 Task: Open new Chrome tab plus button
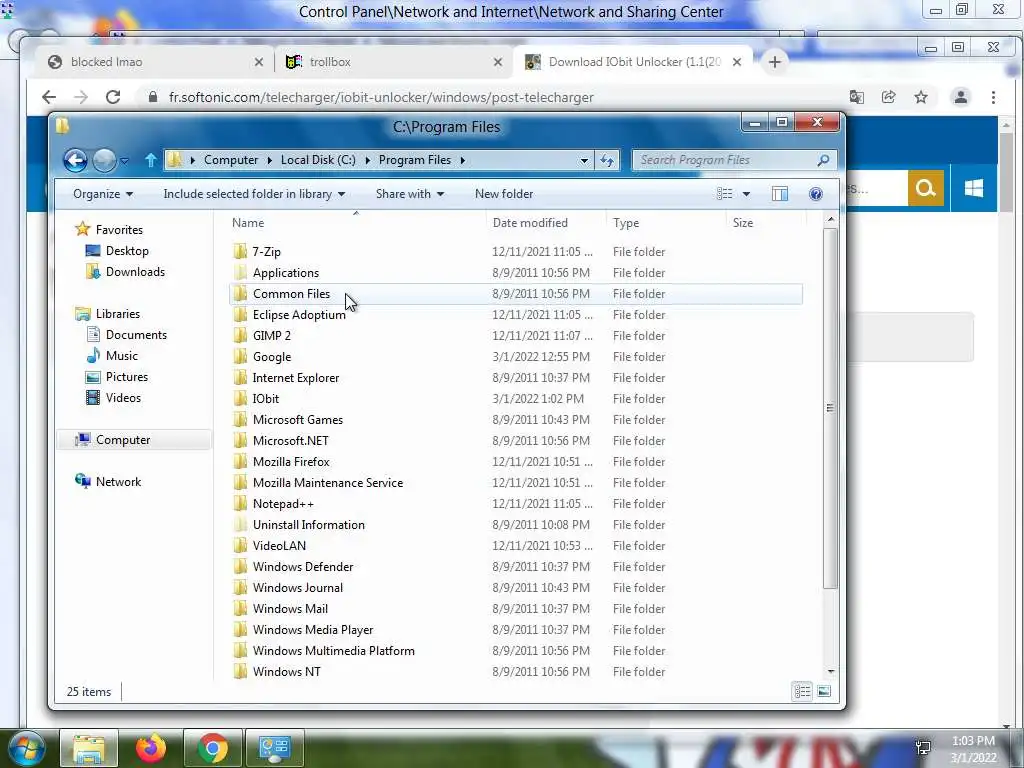(x=775, y=62)
